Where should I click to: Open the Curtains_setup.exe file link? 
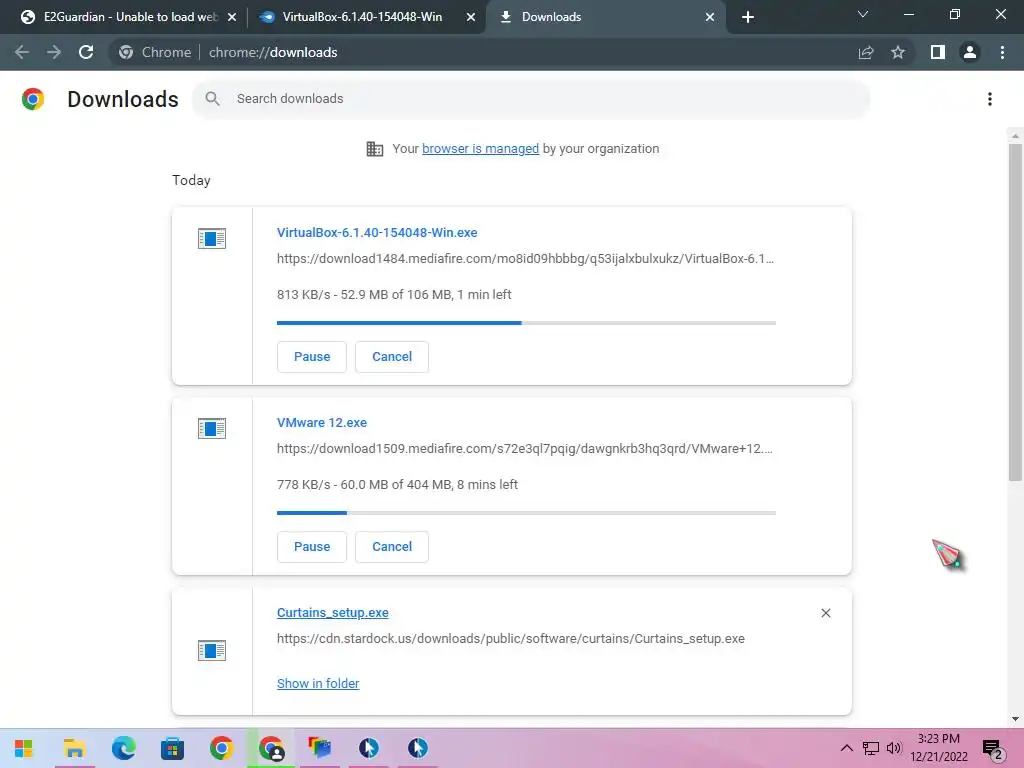pos(332,613)
